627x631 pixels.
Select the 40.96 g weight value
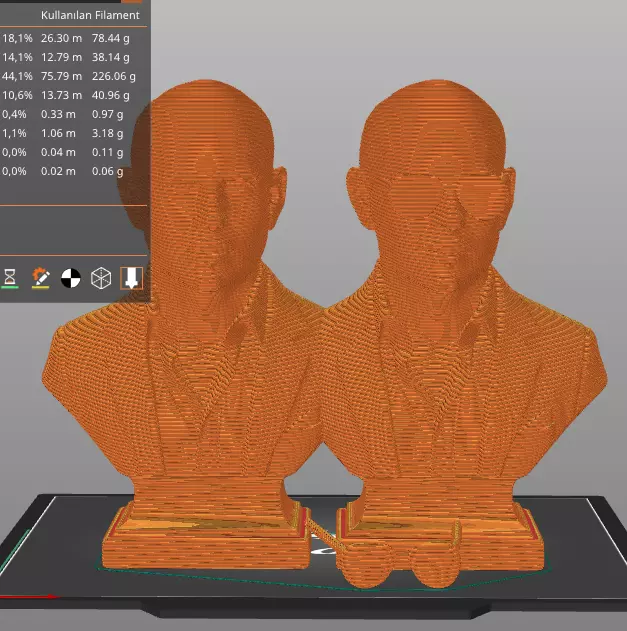click(111, 95)
